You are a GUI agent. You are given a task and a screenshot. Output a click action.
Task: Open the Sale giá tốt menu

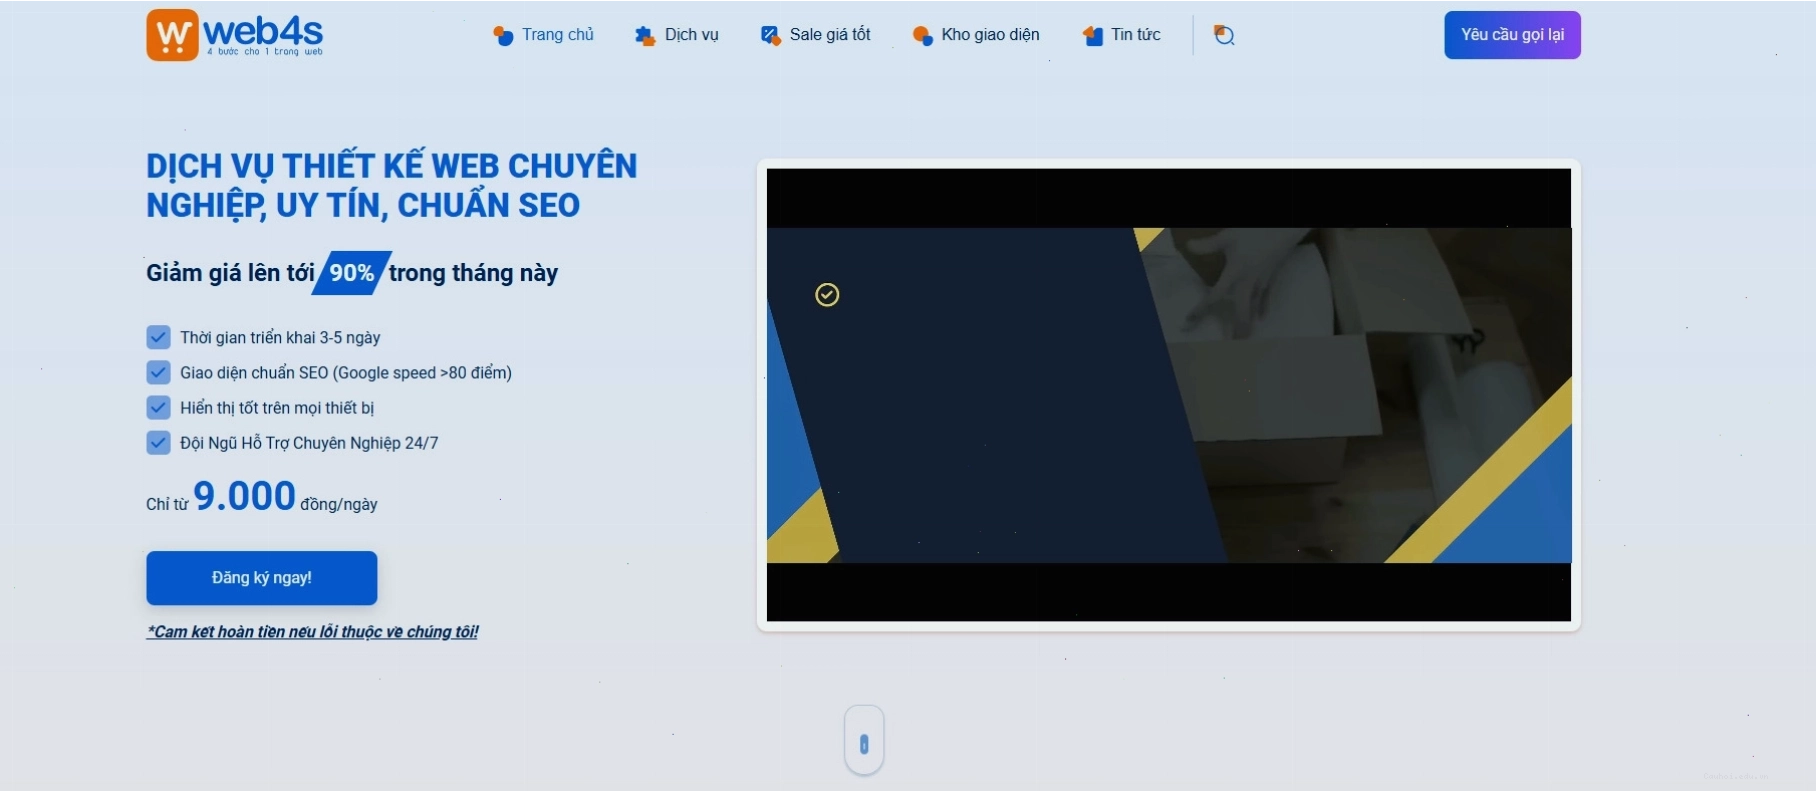click(x=830, y=35)
